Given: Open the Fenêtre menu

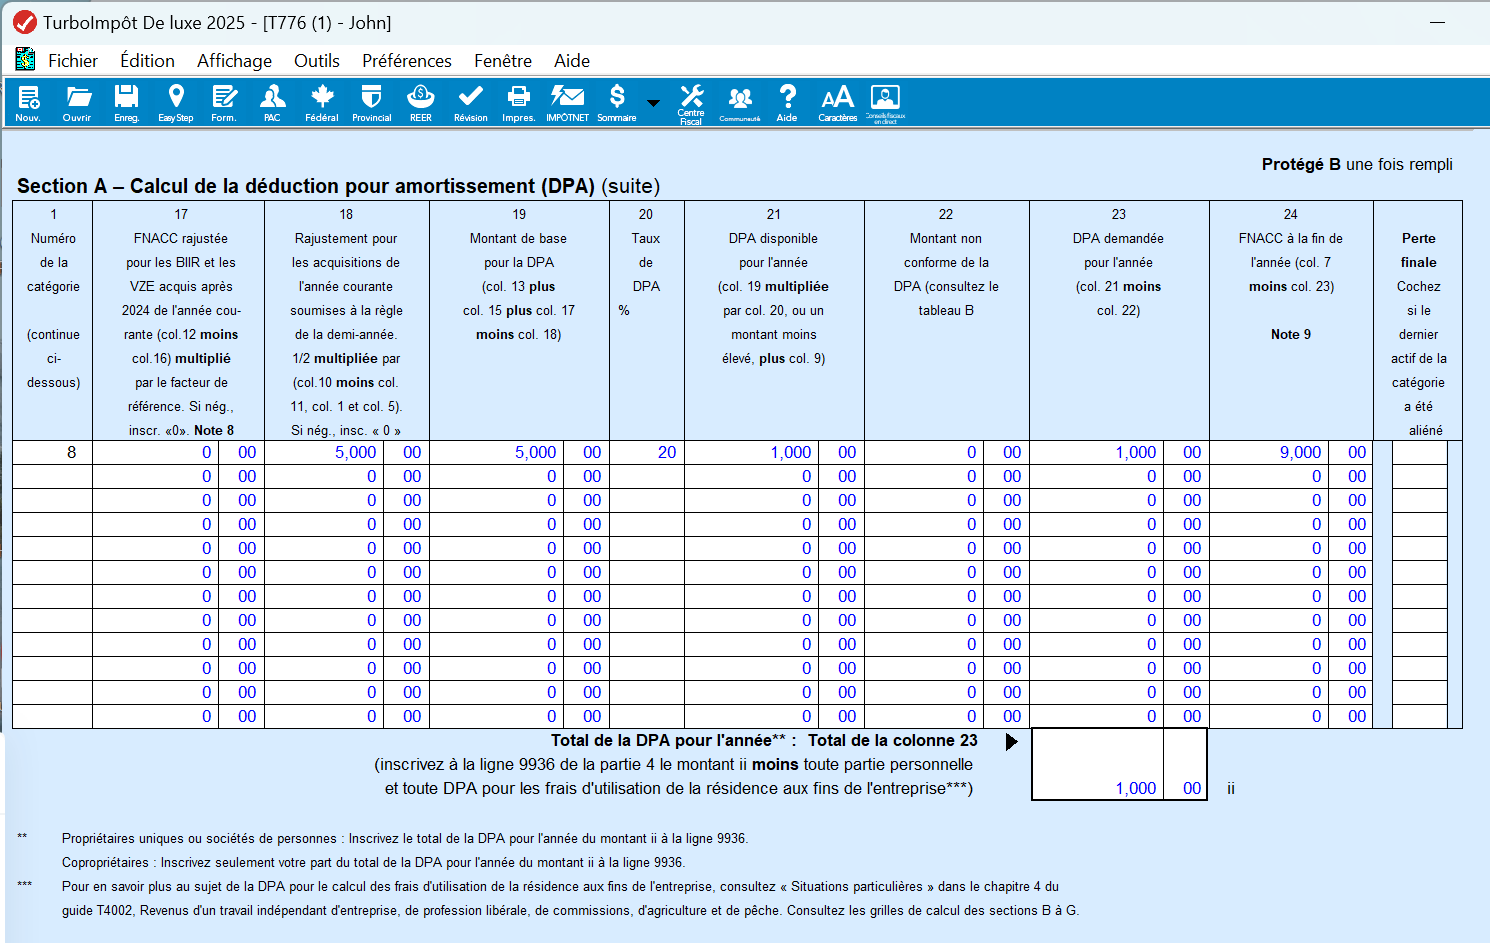Looking at the screenshot, I should point(503,61).
